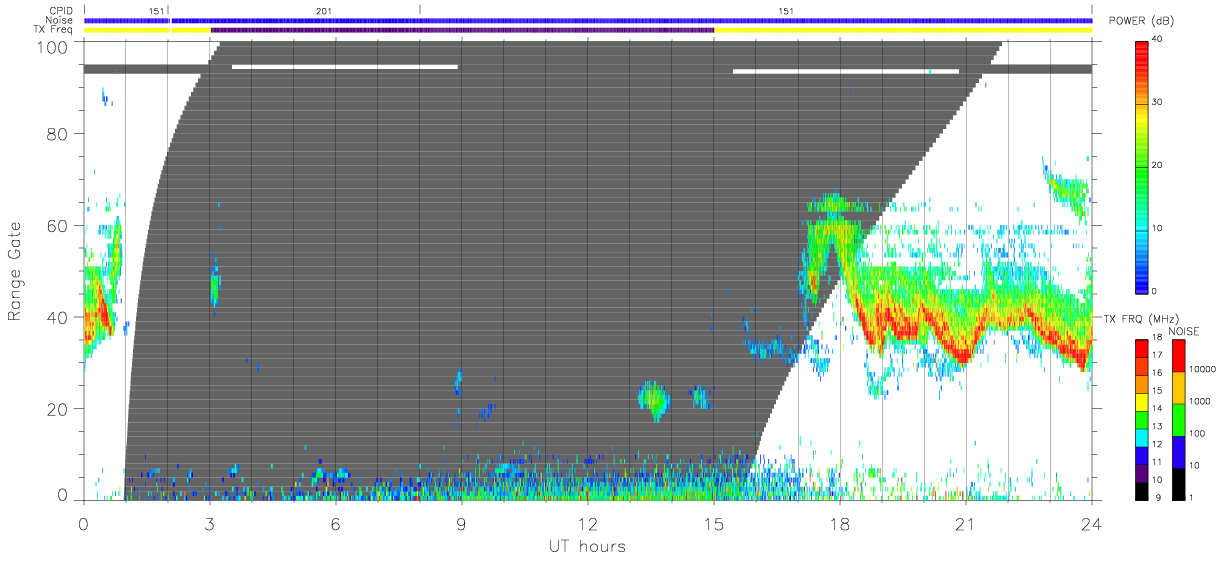Click the Range Gate axis title
The height and width of the screenshot is (567, 1228).
pyautogui.click(x=15, y=271)
